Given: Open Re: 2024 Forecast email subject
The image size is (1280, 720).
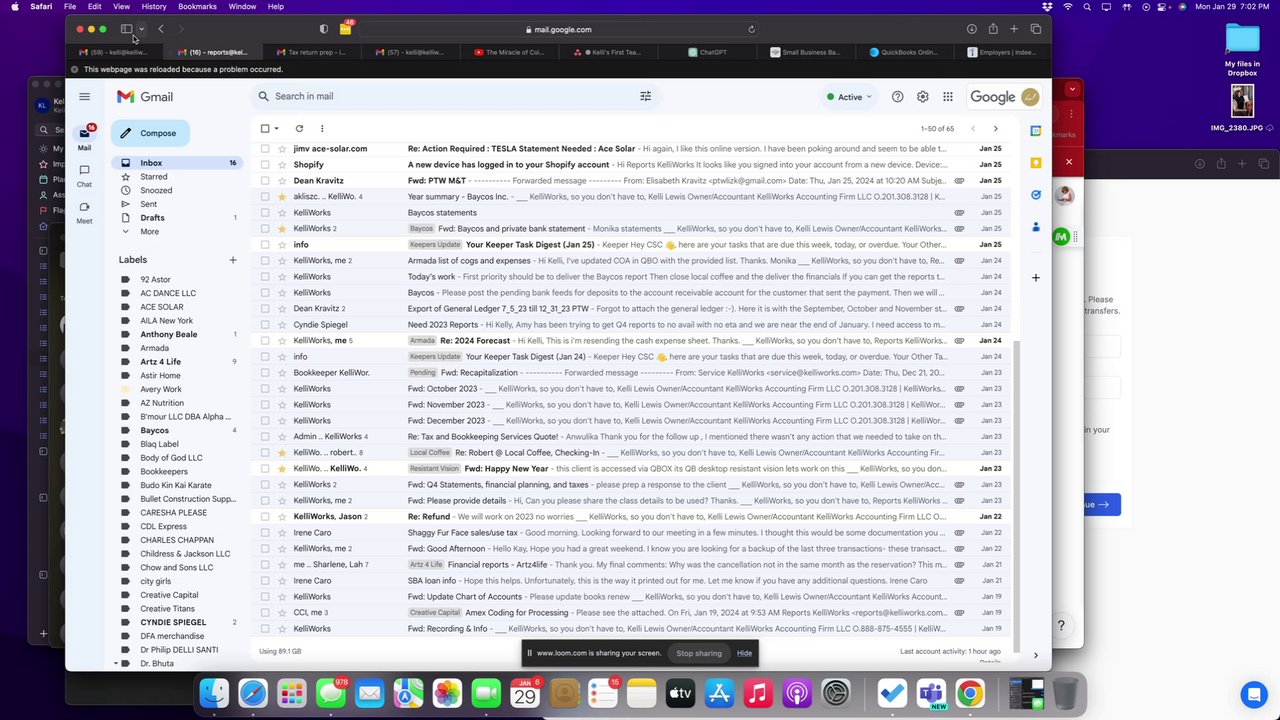Looking at the screenshot, I should [x=474, y=340].
